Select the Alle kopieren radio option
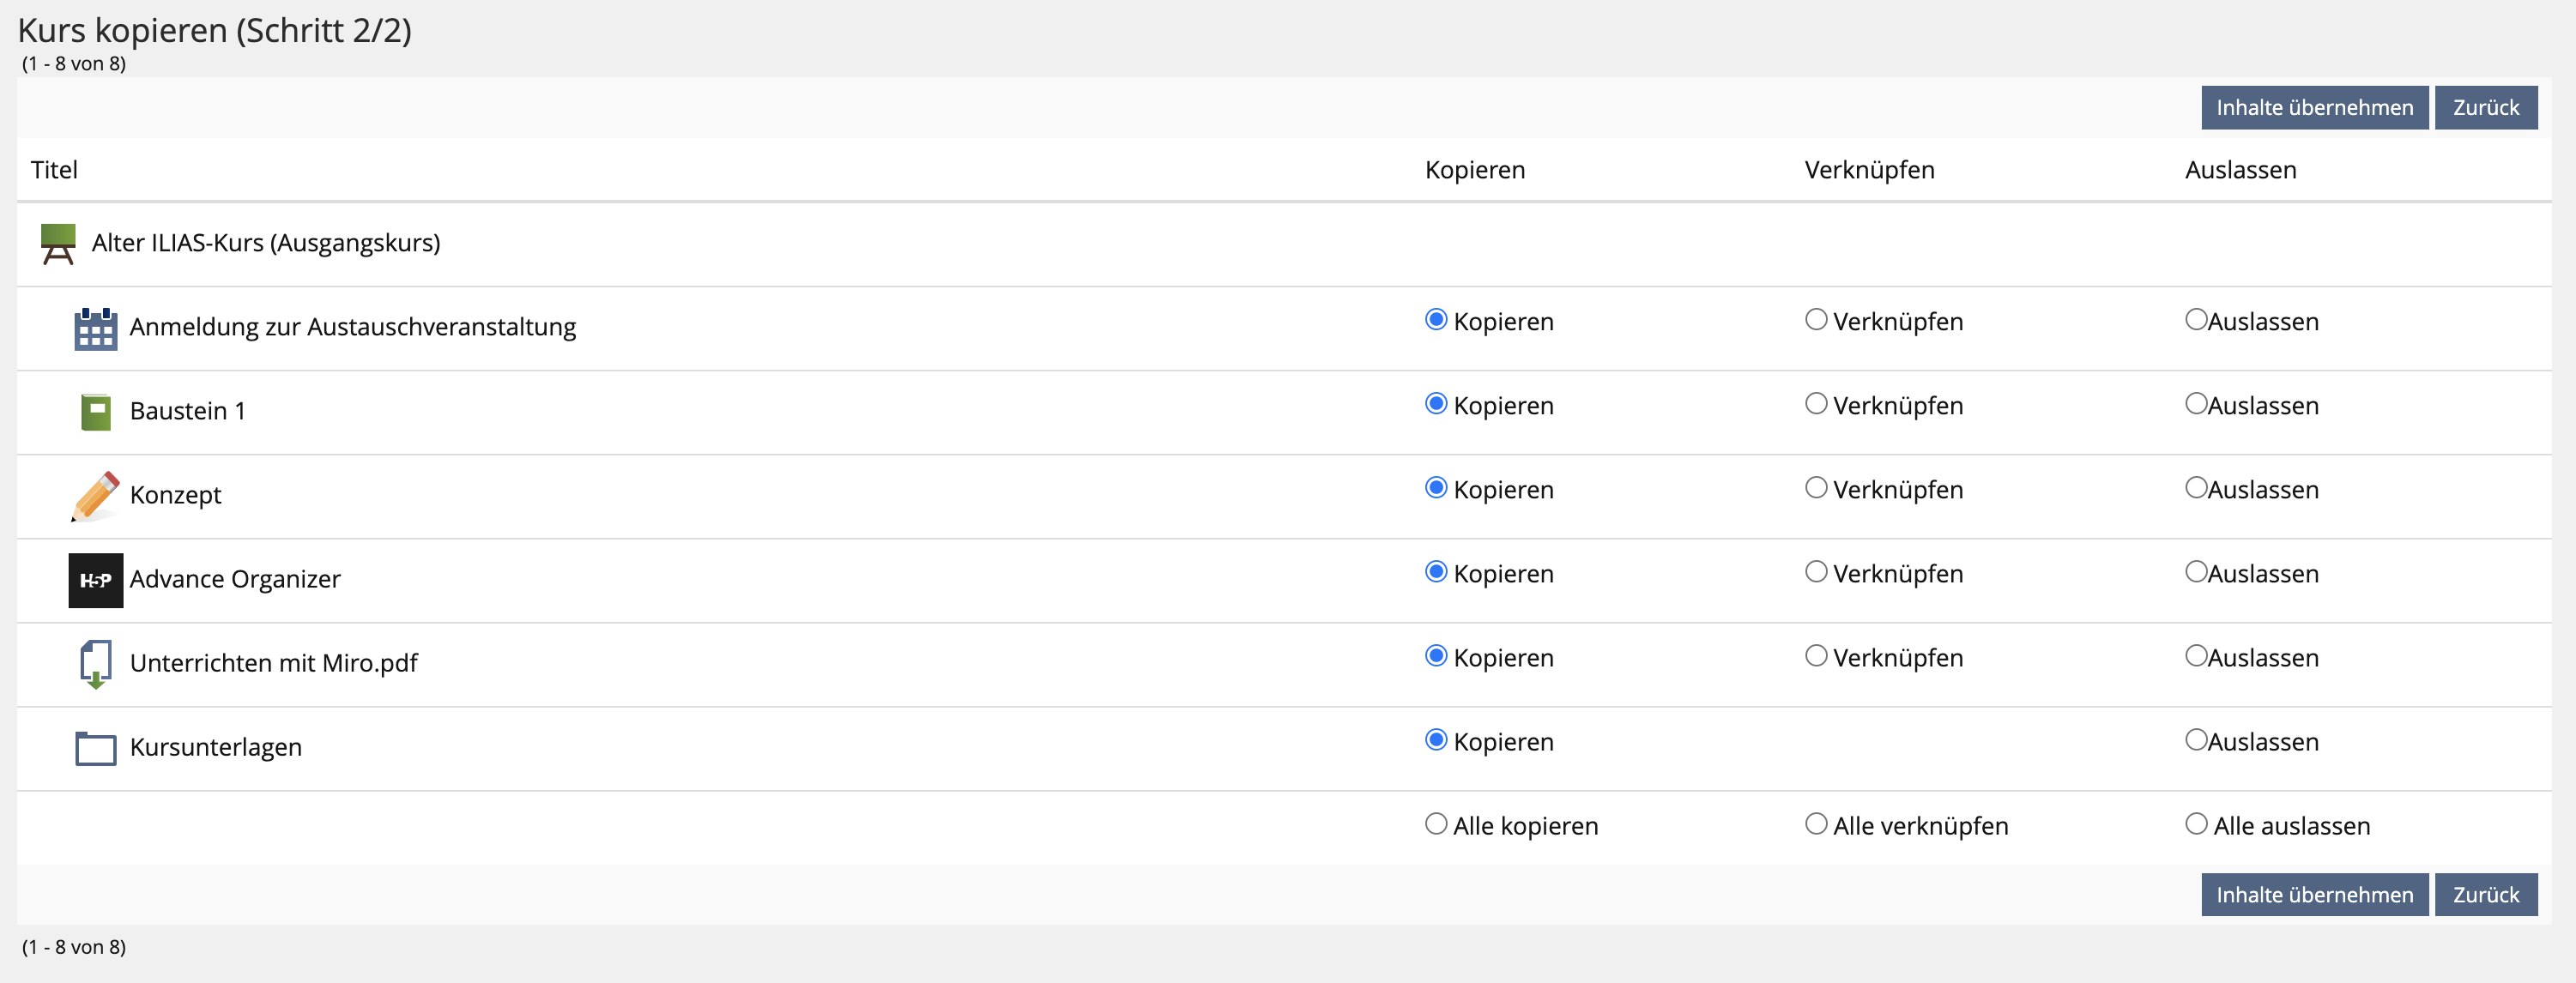This screenshot has width=2576, height=983. pyautogui.click(x=1436, y=824)
